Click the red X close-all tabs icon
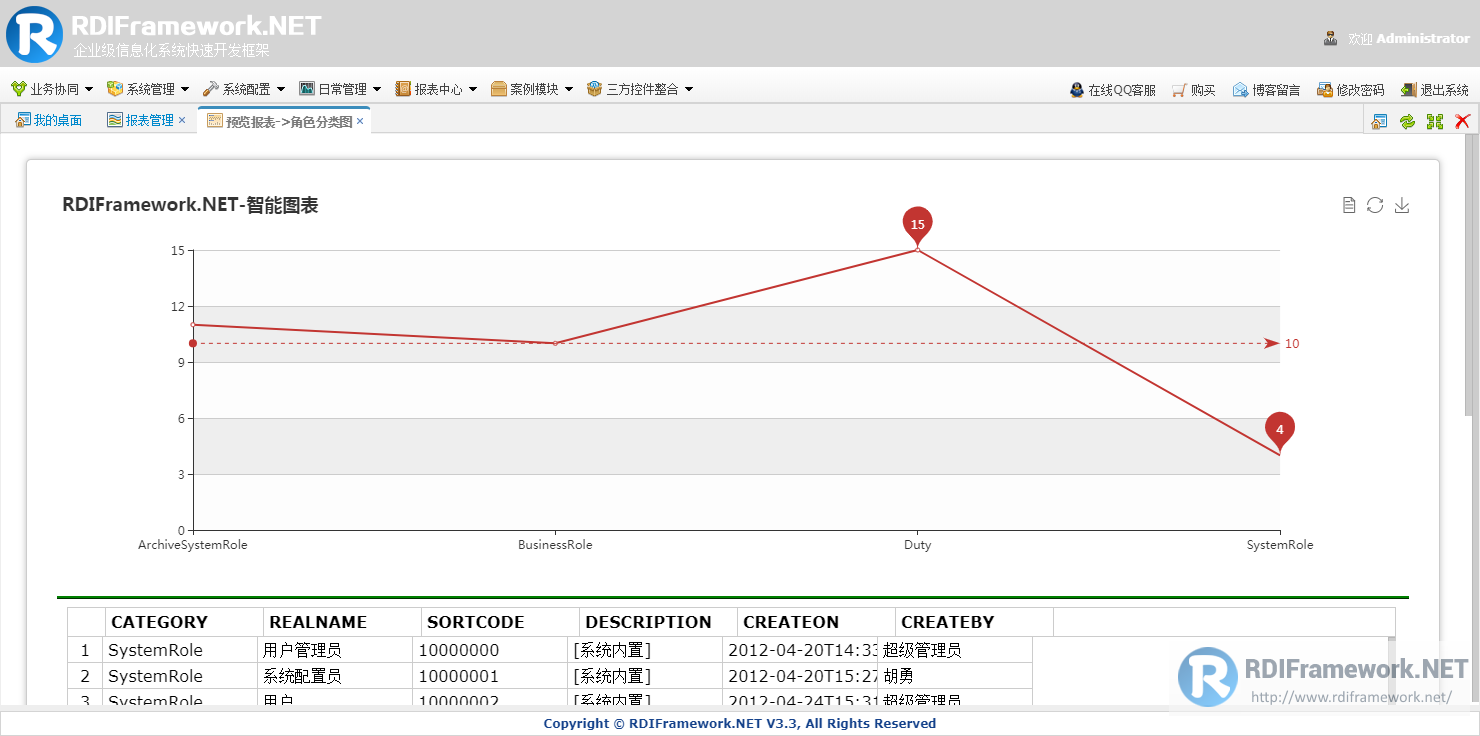Image resolution: width=1480 pixels, height=736 pixels. [1463, 121]
